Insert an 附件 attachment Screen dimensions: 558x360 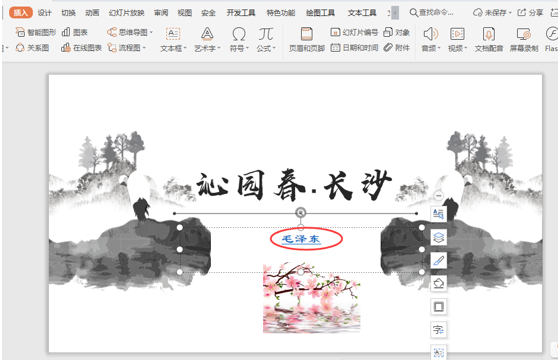coord(396,47)
